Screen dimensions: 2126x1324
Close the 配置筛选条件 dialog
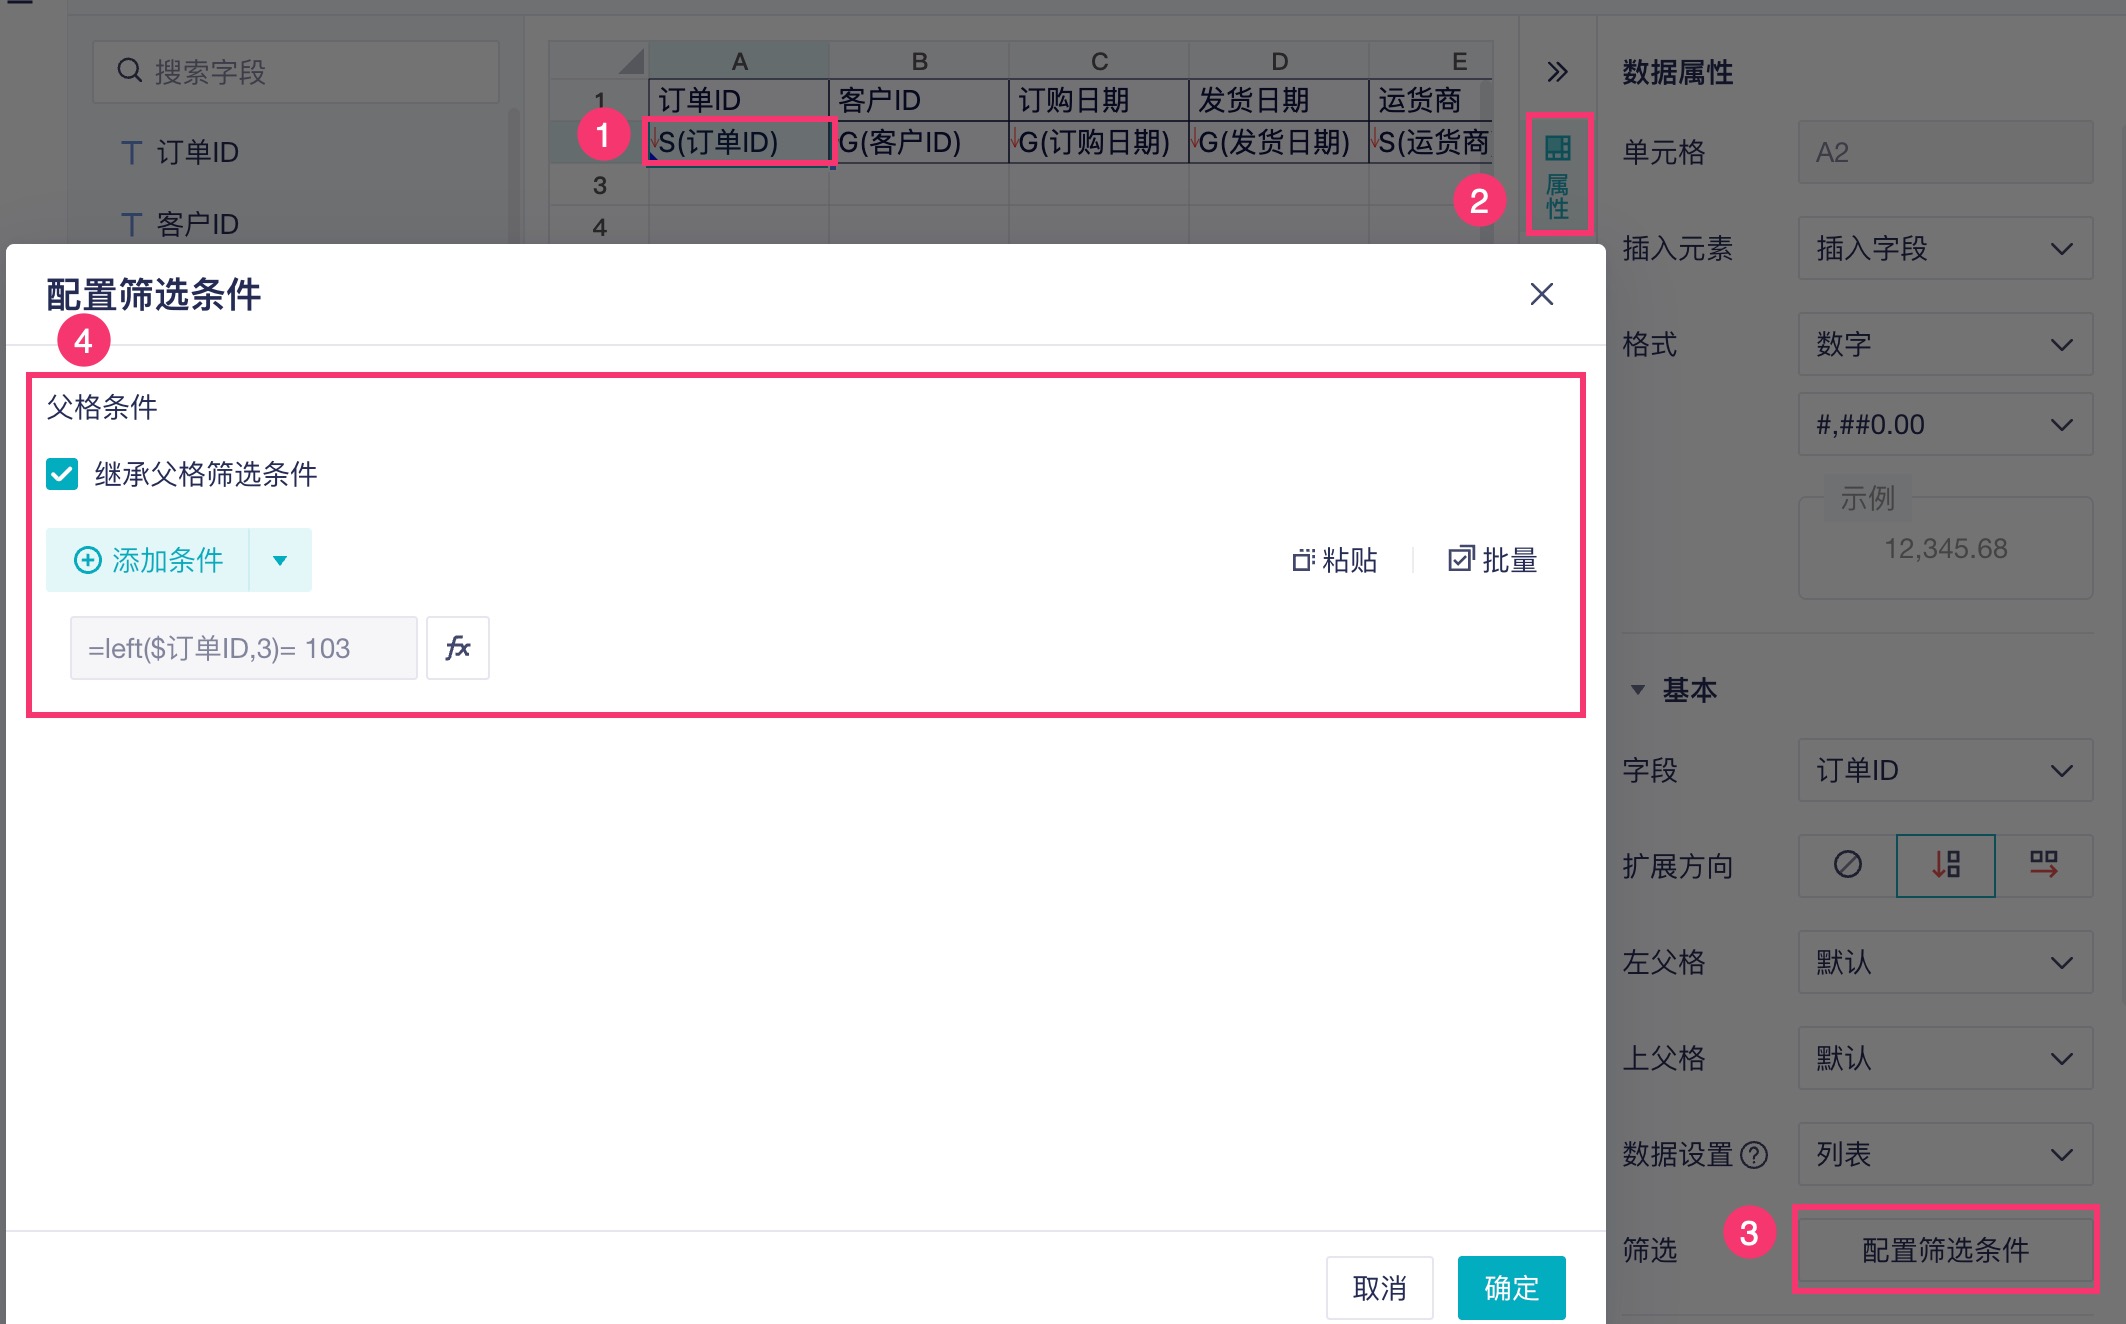click(x=1541, y=294)
